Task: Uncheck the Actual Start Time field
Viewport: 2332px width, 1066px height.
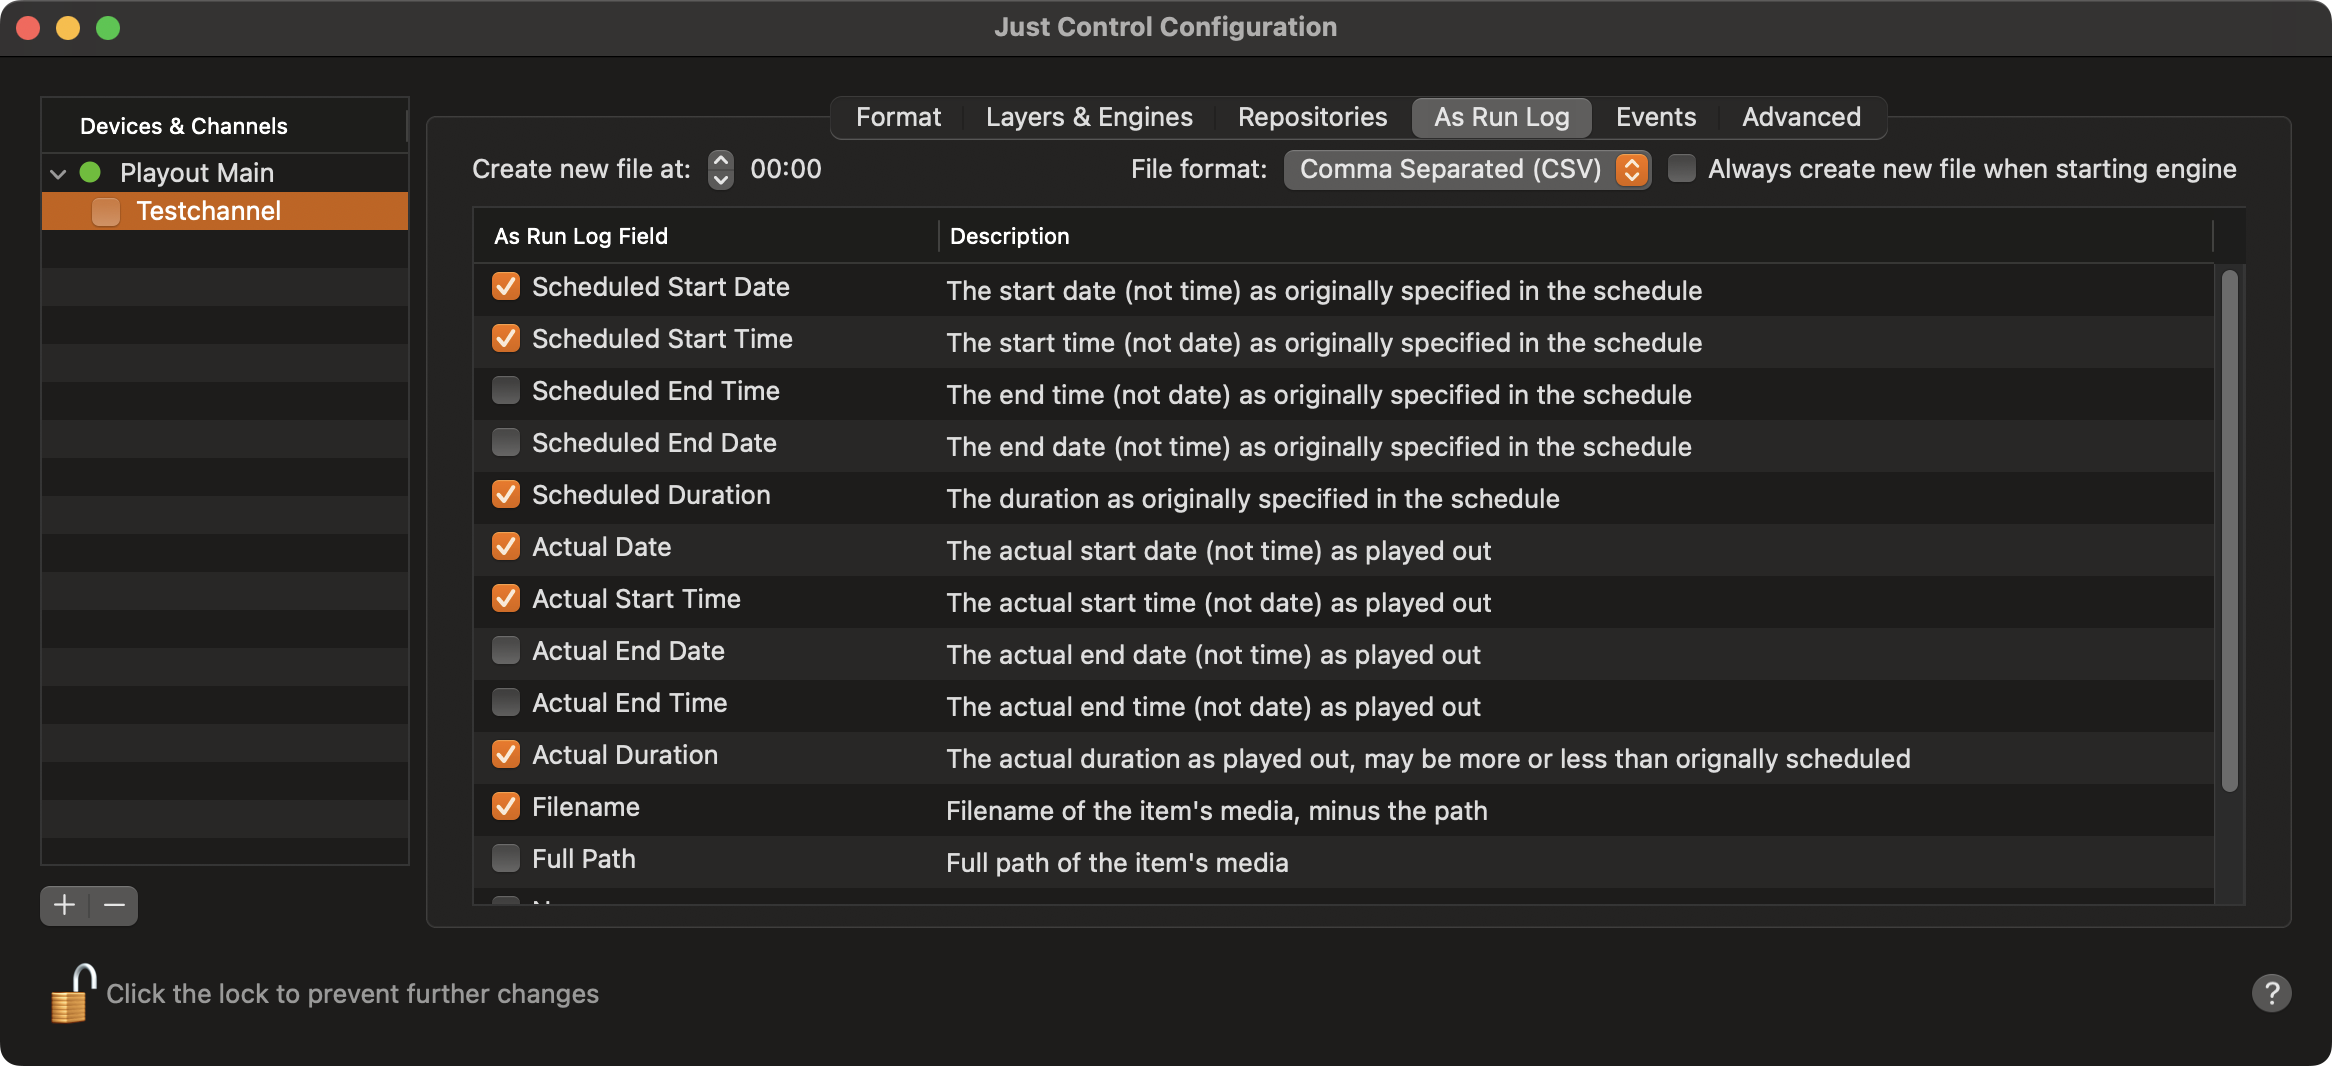Action: pos(506,598)
